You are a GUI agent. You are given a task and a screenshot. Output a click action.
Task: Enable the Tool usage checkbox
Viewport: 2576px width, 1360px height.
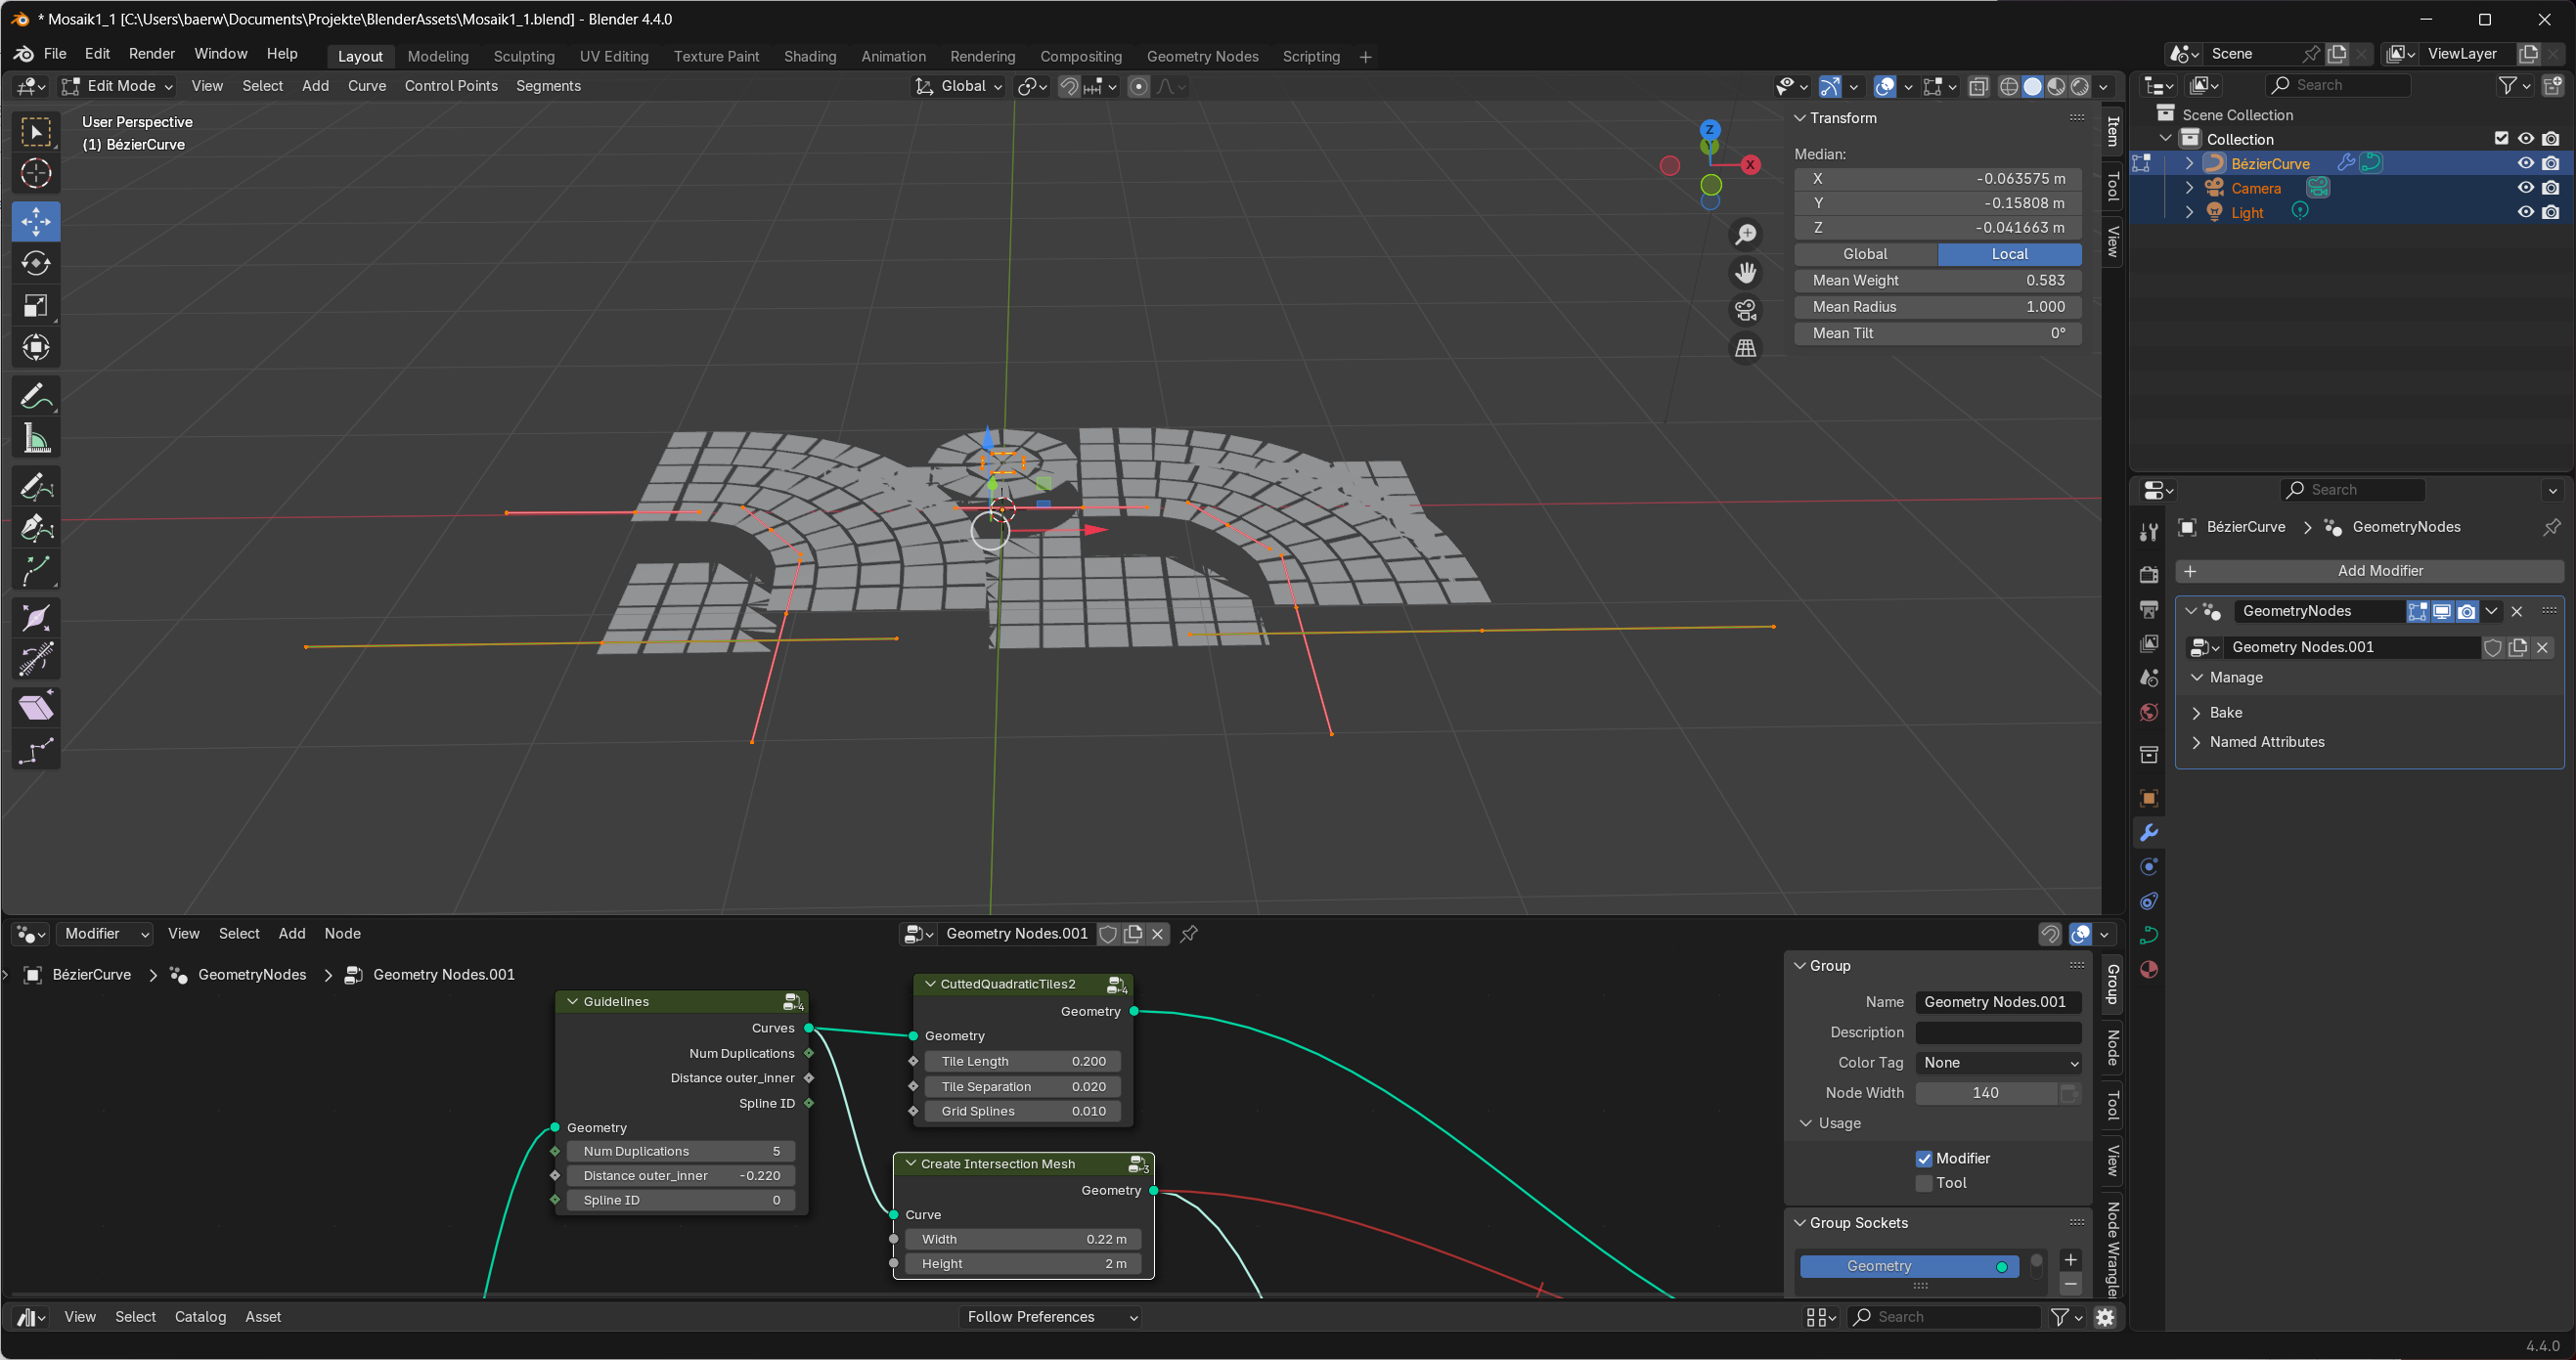point(1924,1183)
